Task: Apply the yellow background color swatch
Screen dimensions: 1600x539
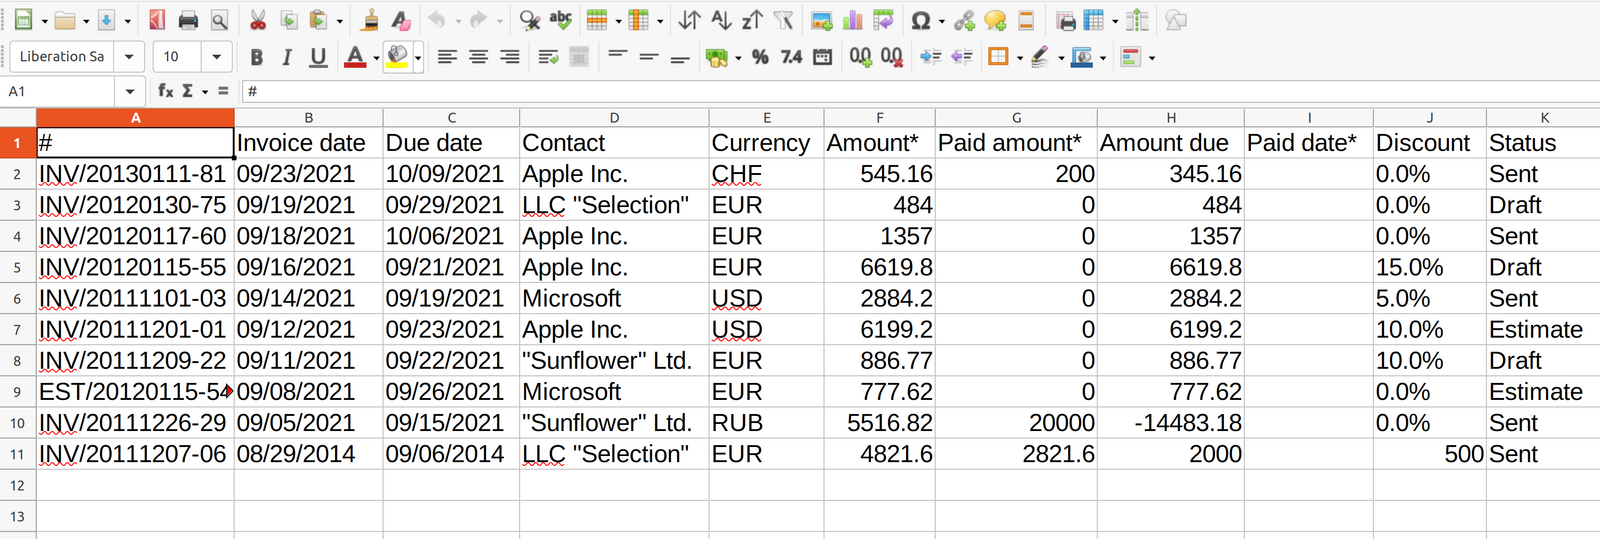Action: 397,57
